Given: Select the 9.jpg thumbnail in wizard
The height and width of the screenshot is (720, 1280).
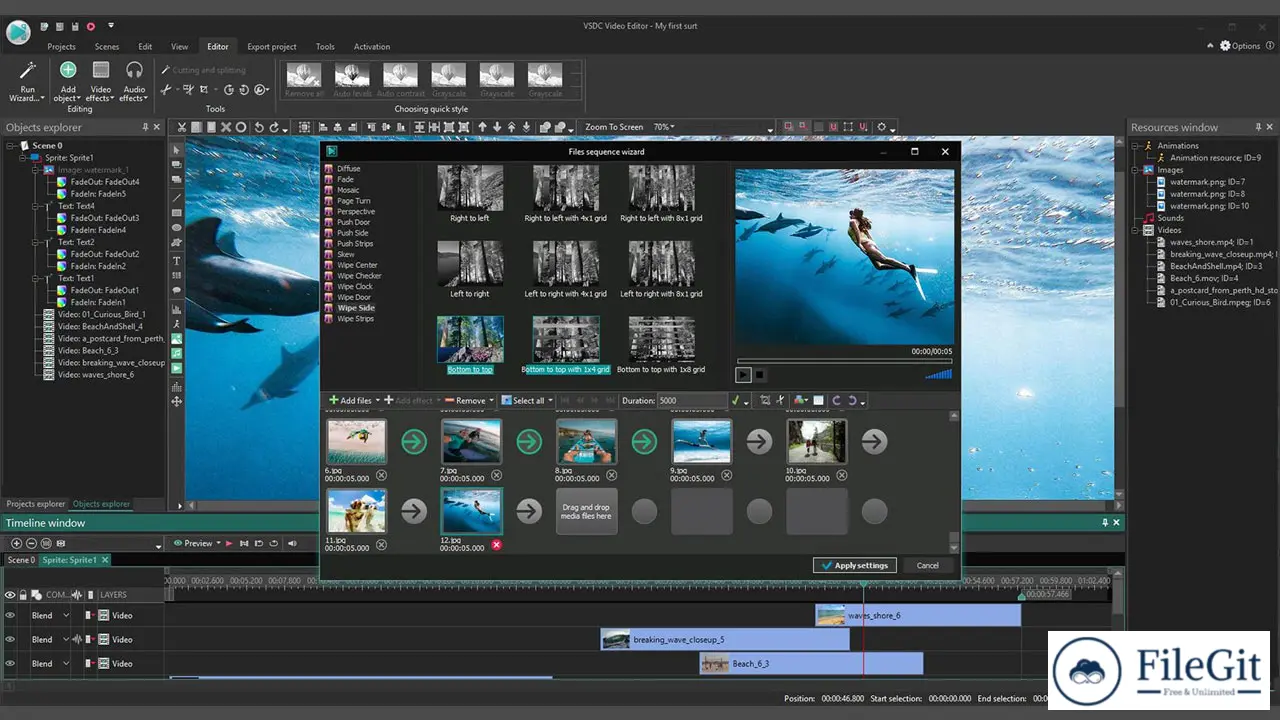Looking at the screenshot, I should [x=701, y=441].
